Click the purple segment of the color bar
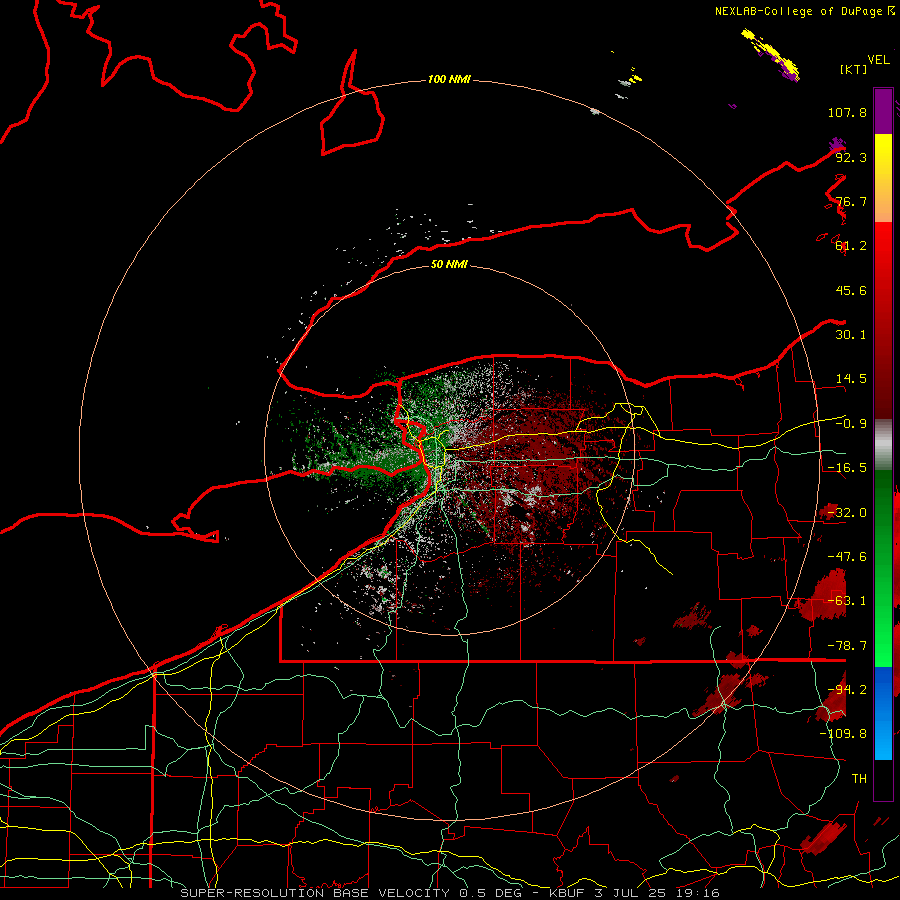This screenshot has width=900, height=900. pos(883,111)
